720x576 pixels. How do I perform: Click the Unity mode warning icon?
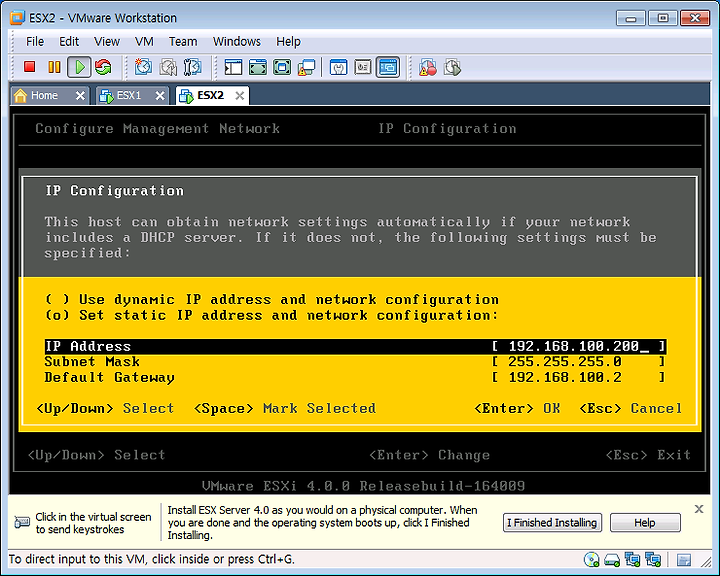point(306,68)
